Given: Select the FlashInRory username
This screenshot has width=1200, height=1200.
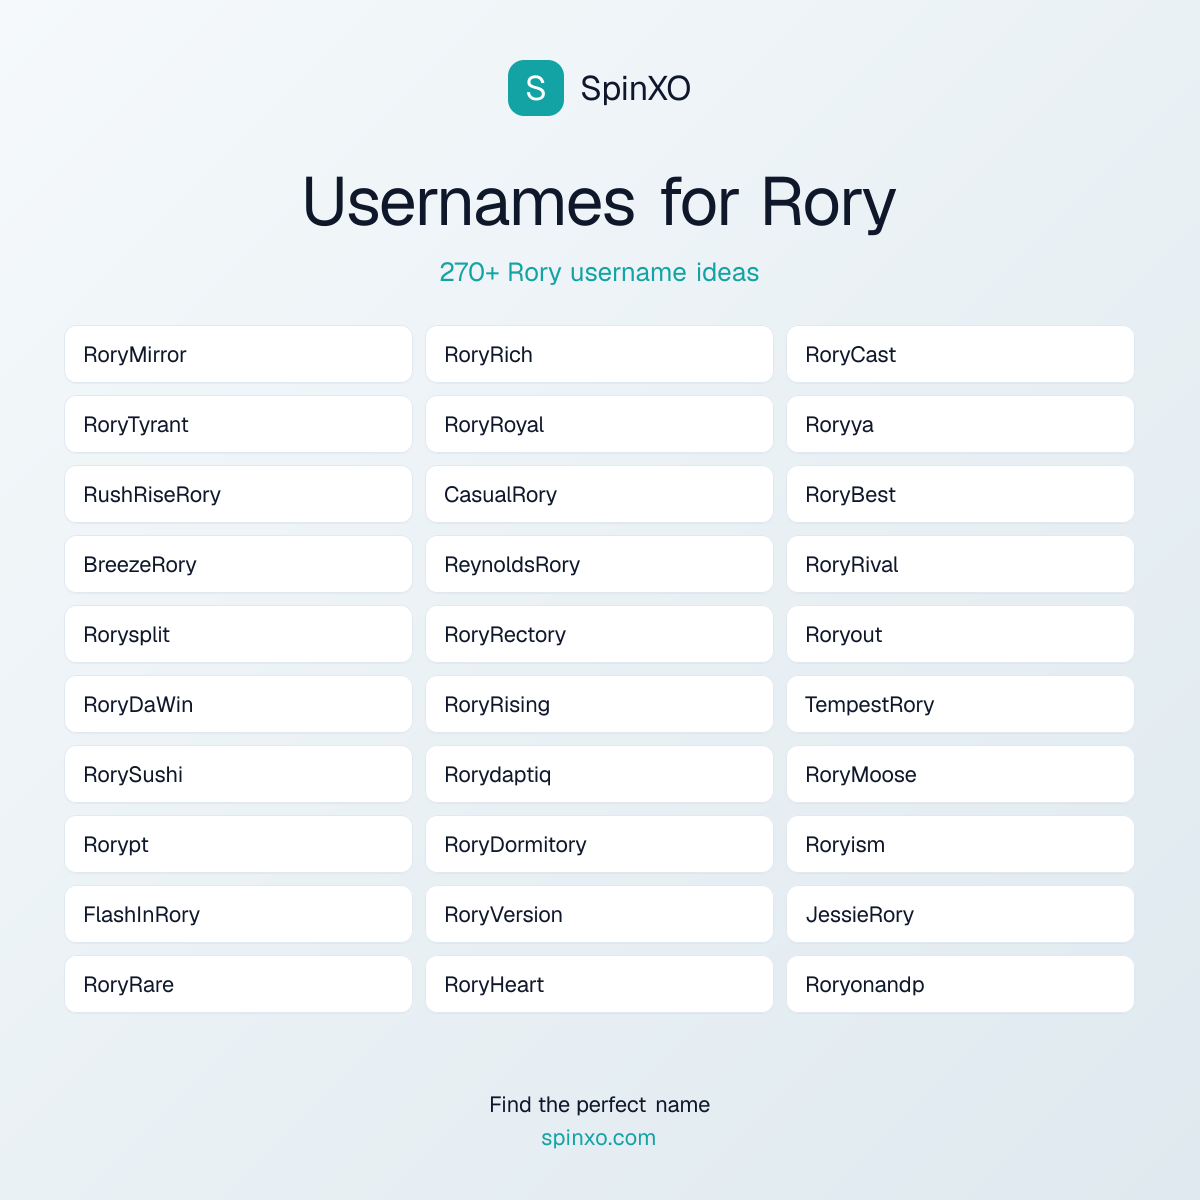Looking at the screenshot, I should coord(238,914).
